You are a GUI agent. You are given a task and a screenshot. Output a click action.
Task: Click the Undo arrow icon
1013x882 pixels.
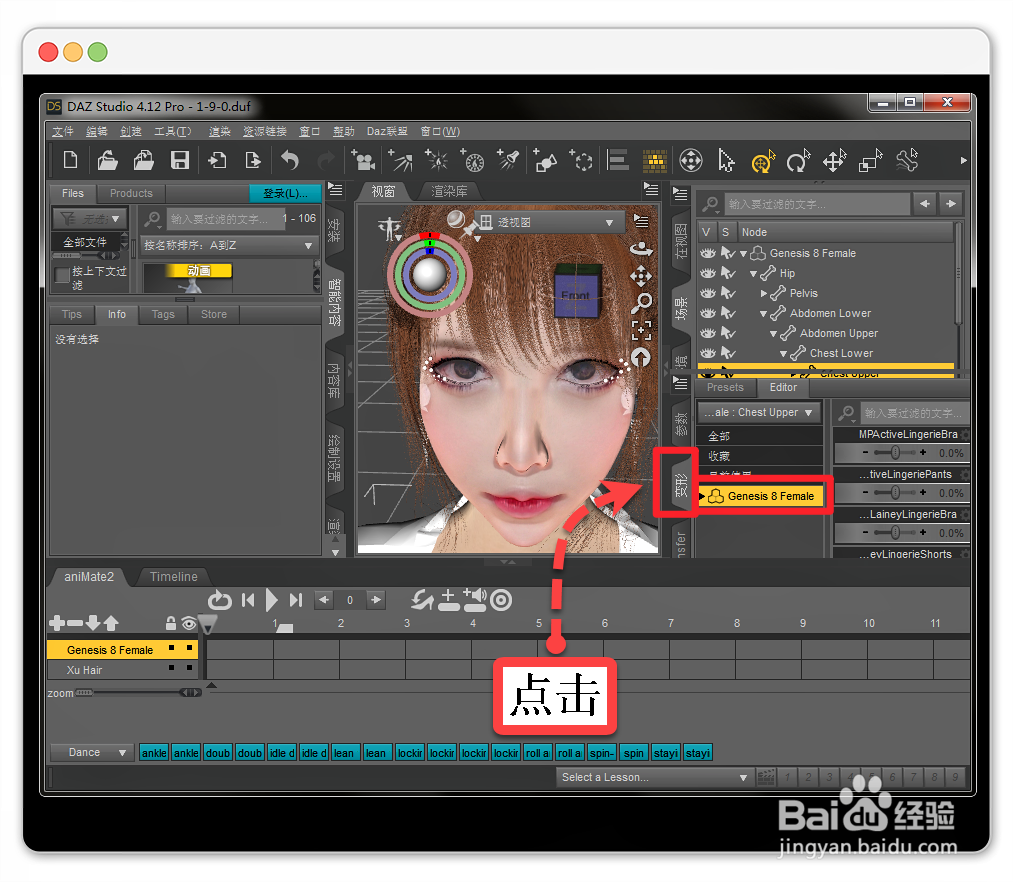click(x=289, y=160)
